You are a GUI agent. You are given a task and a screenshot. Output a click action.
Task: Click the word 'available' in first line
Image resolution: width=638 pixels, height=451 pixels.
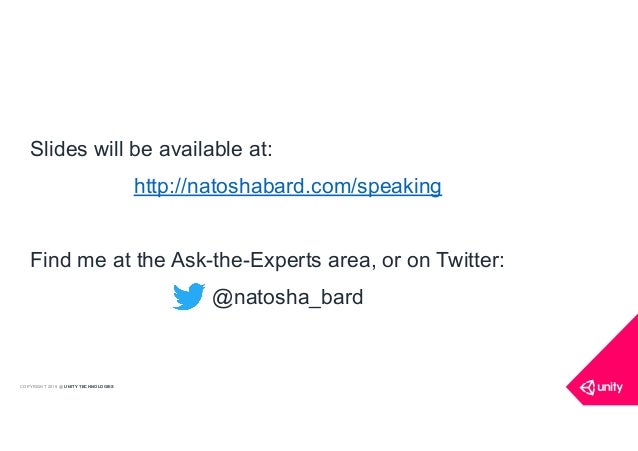pos(200,149)
